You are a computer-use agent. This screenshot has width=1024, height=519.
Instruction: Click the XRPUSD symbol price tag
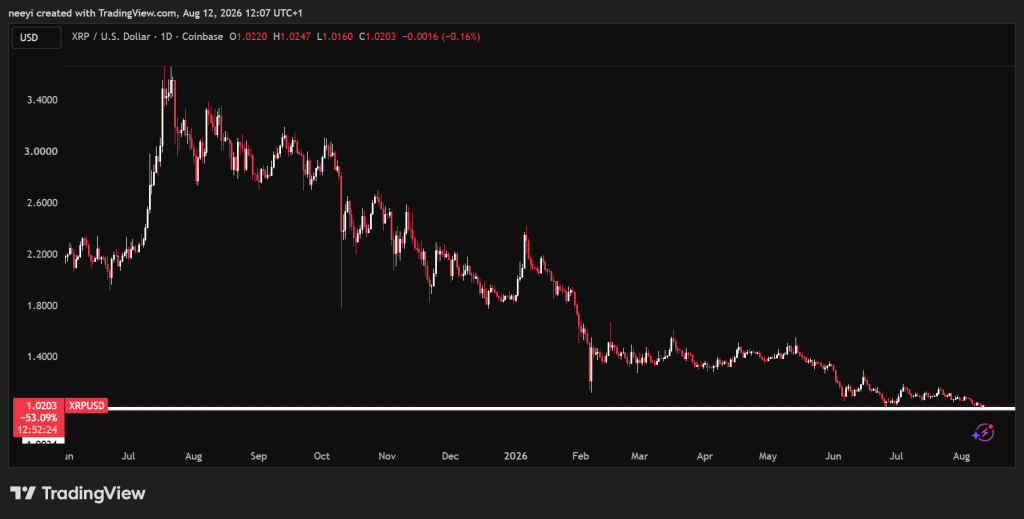point(87,405)
